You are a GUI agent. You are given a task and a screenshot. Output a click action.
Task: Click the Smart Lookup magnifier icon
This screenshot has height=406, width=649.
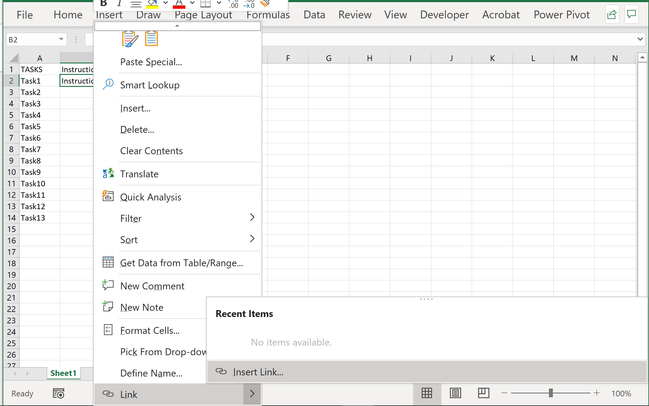point(108,84)
